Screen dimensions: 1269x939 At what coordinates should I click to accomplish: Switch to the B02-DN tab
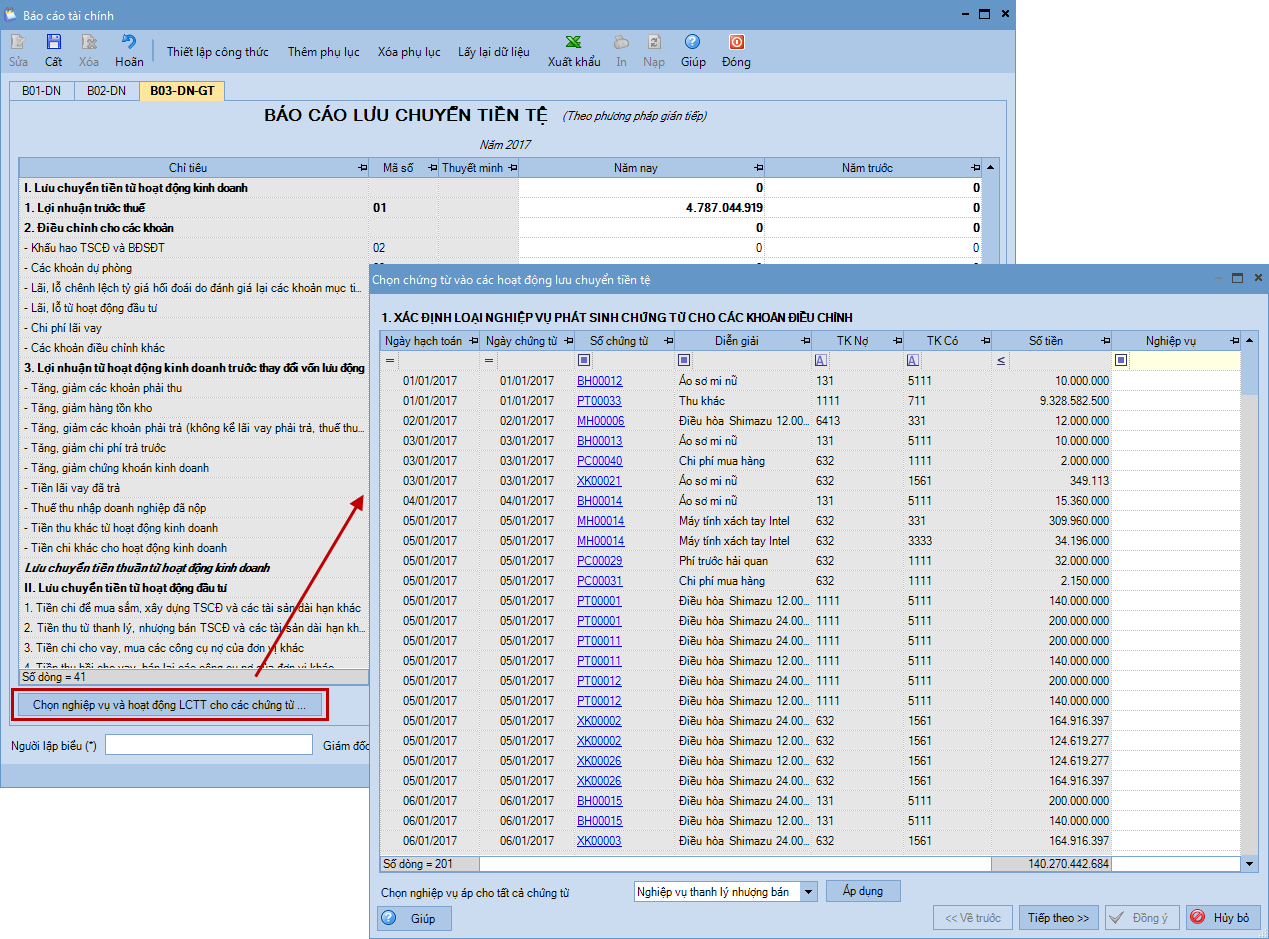106,91
